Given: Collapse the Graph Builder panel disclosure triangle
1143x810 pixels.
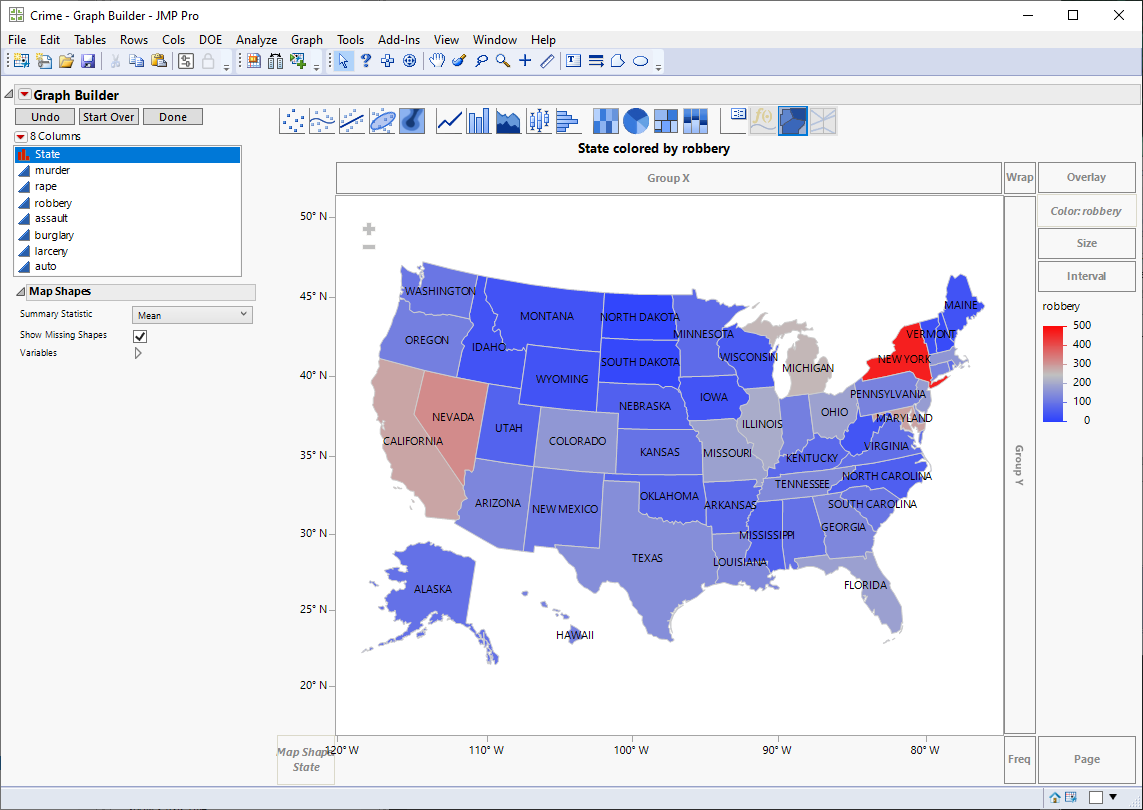Looking at the screenshot, I should pyautogui.click(x=8, y=93).
